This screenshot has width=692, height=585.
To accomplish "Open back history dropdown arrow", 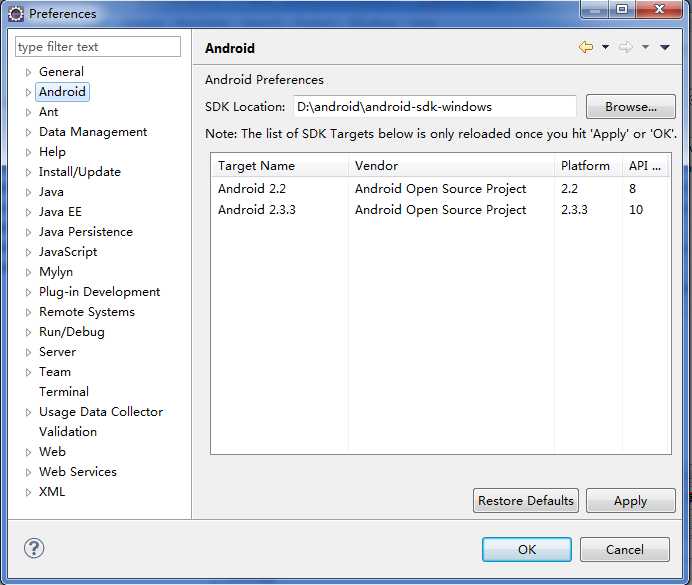I will 606,47.
